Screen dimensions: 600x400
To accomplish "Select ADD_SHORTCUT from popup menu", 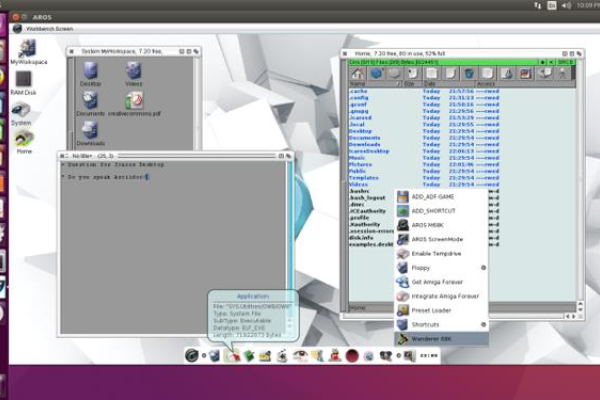I will tap(442, 211).
